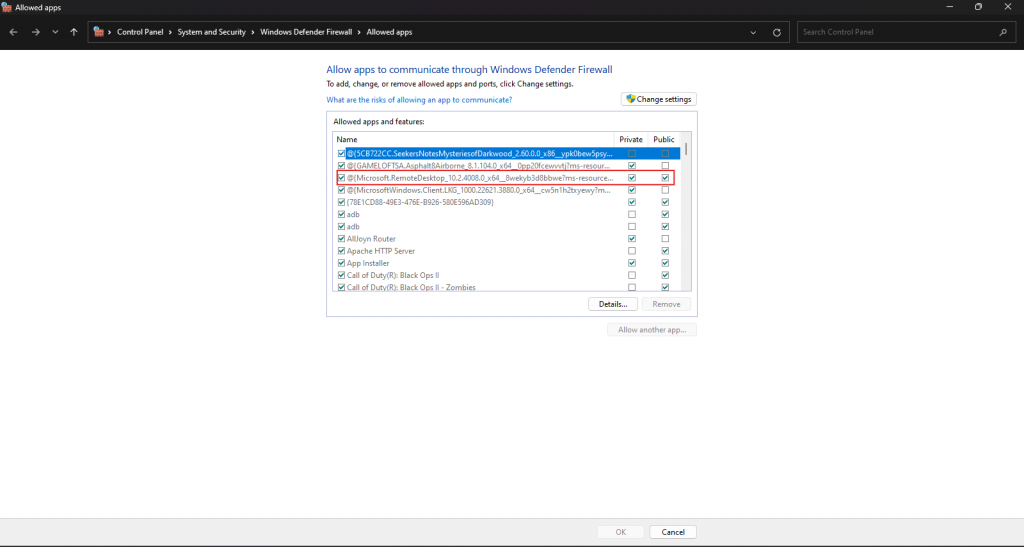Viewport: 1024px width, 547px height.
Task: Expand the chevron after System and Security
Action: [x=253, y=32]
